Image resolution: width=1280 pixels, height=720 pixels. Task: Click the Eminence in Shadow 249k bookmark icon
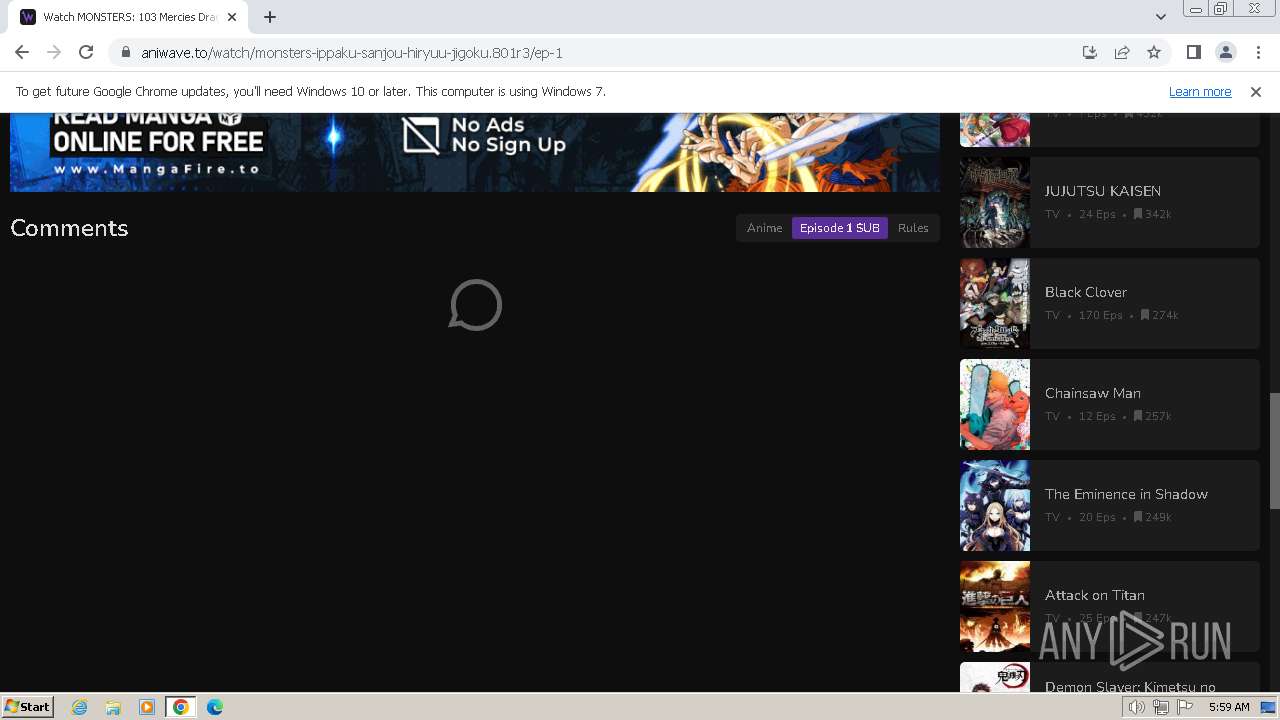(x=1138, y=517)
